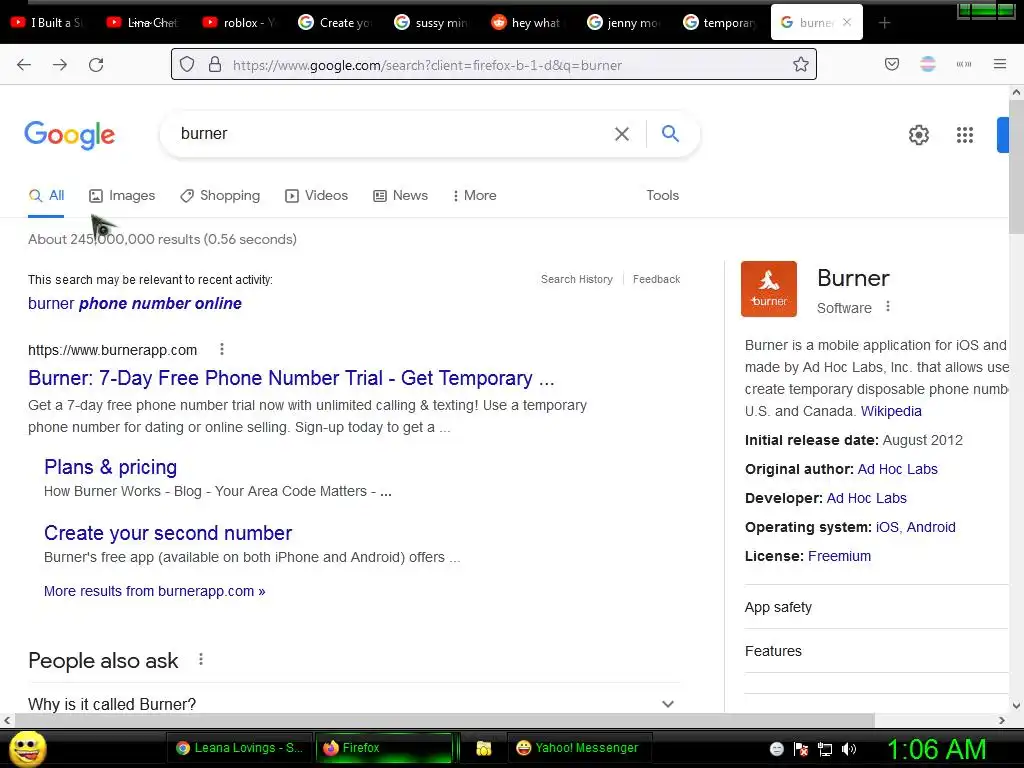Viewport: 1024px width, 768px height.
Task: Open People also ask options menu
Action: [201, 660]
